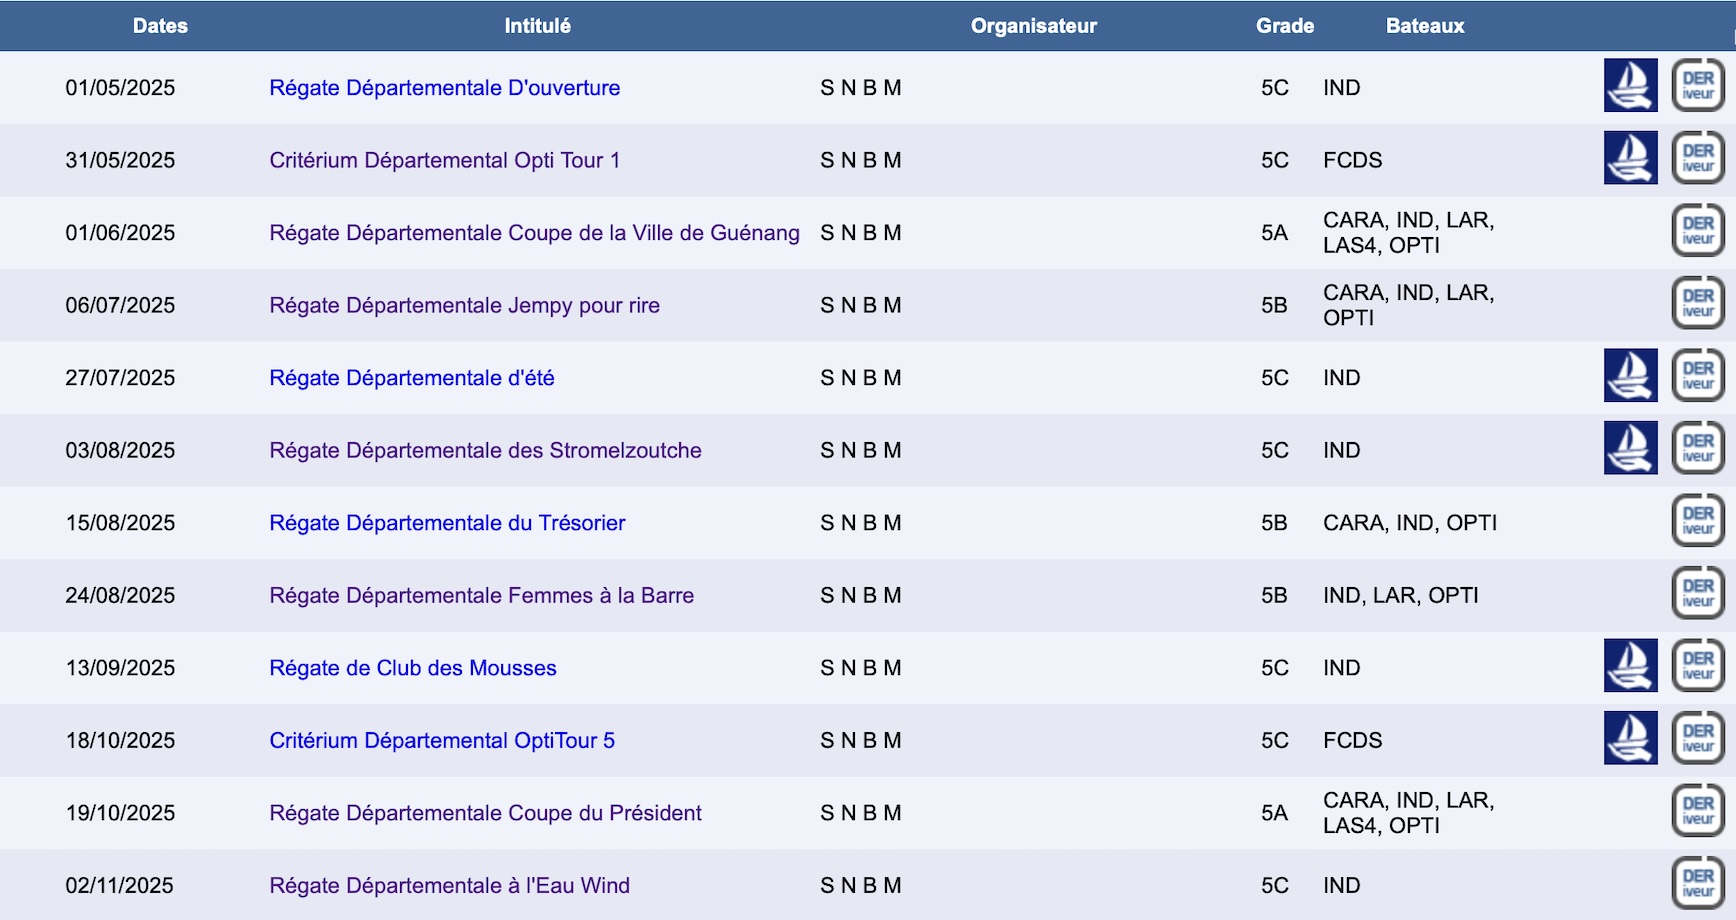Select date 19/10/2025
The height and width of the screenshot is (920, 1736).
point(120,813)
